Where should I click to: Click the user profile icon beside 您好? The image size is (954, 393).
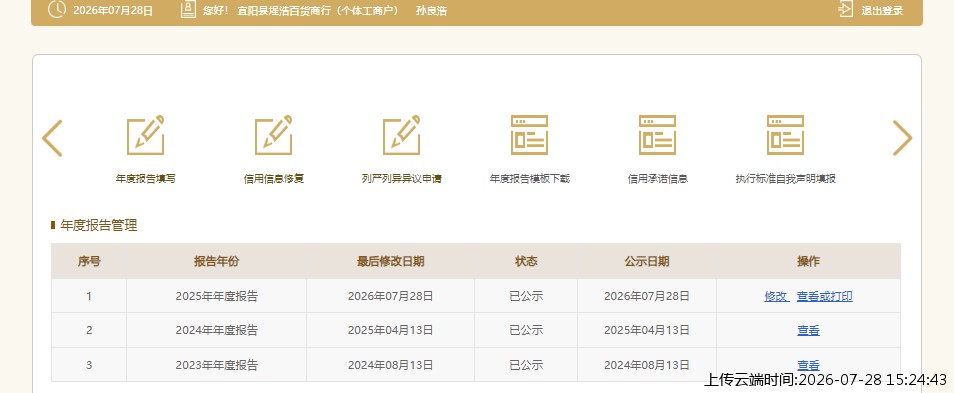tap(188, 10)
